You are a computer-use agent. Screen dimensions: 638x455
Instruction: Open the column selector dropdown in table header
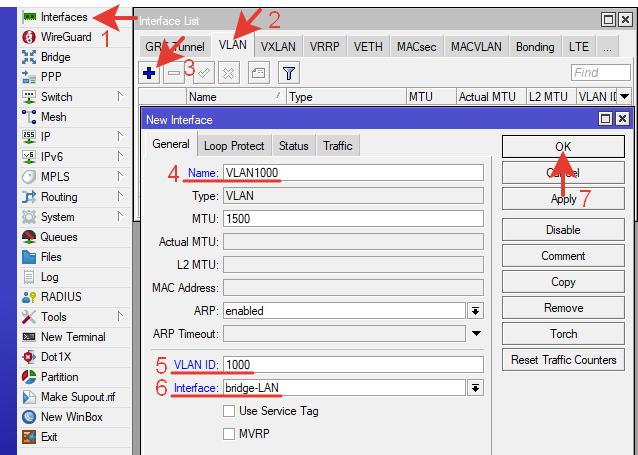tap(625, 97)
